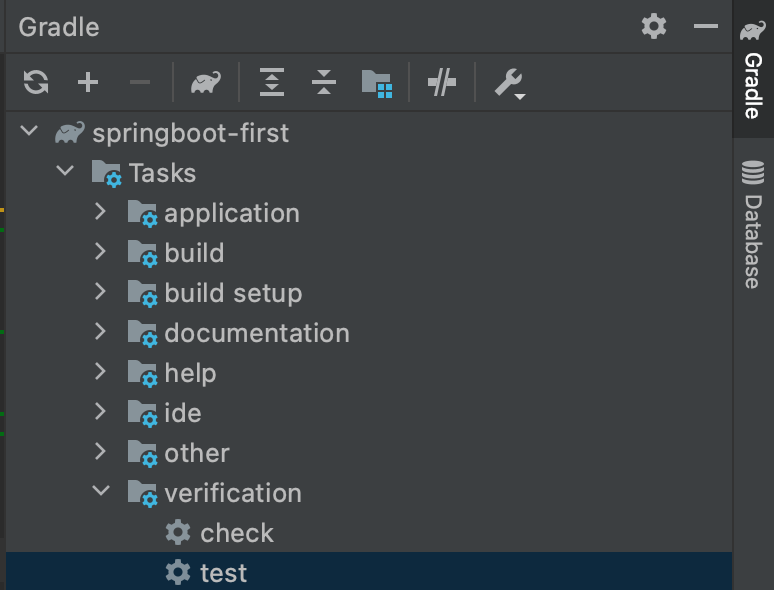Viewport: 774px width, 590px height.
Task: Click the Gradle elephant icon on side tab
Action: (x=753, y=31)
